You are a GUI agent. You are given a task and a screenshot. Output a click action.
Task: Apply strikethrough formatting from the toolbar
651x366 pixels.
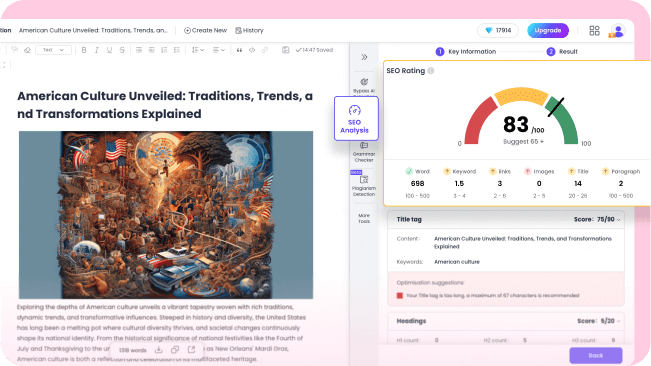122,50
